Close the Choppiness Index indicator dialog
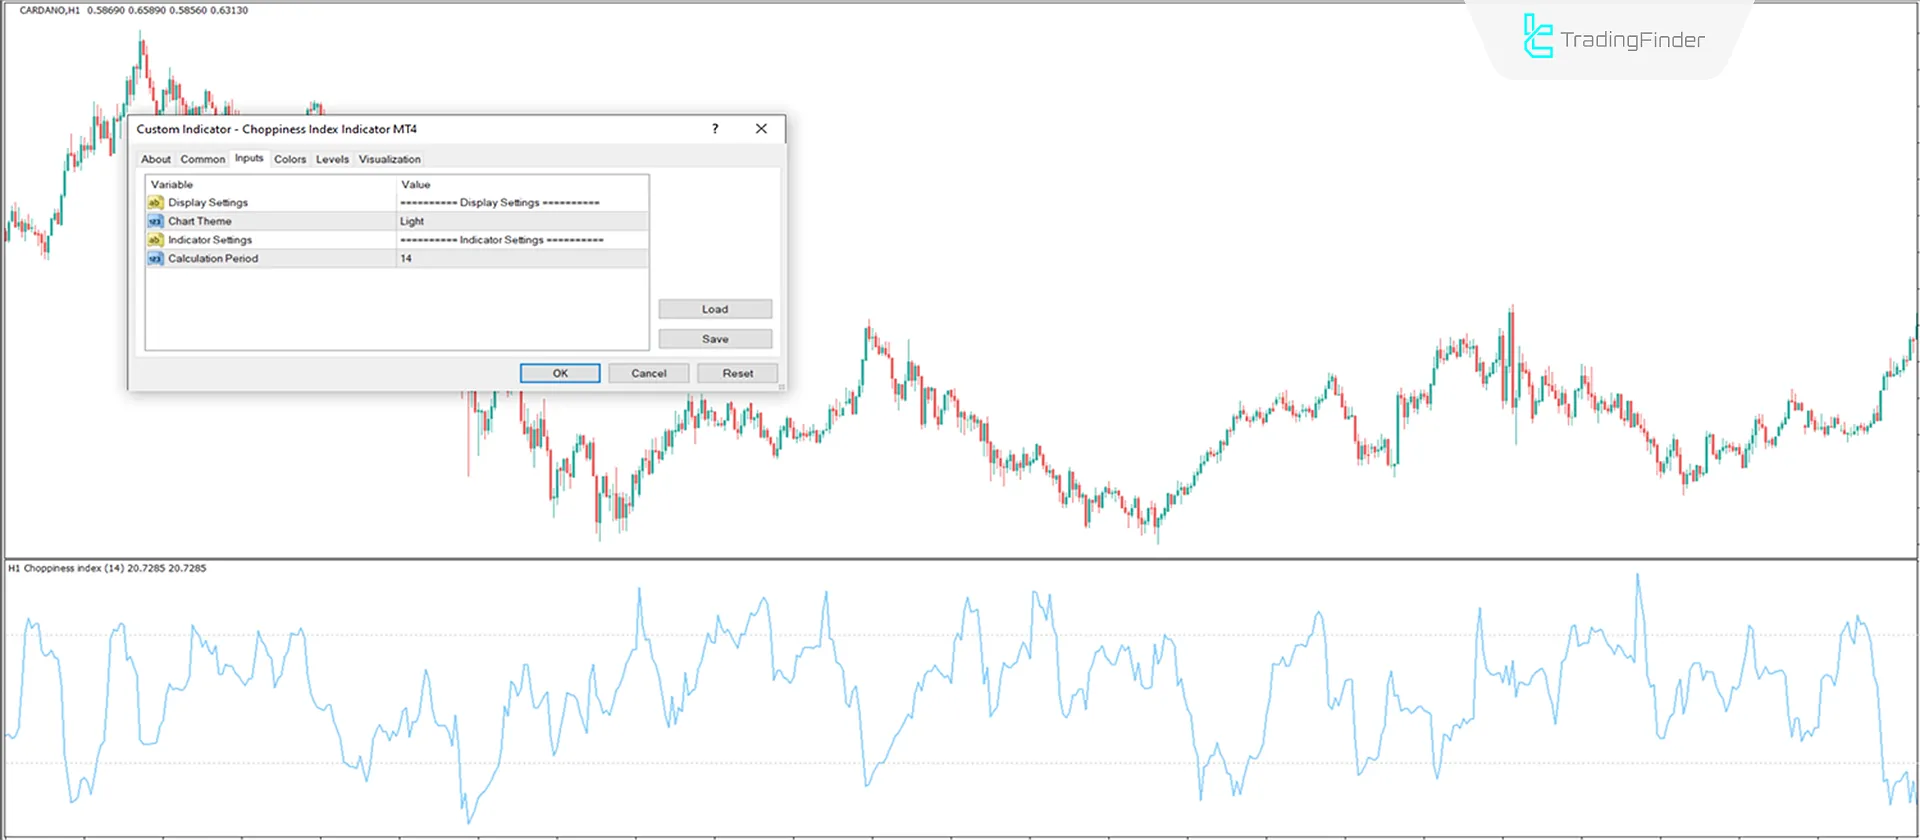 (x=761, y=129)
